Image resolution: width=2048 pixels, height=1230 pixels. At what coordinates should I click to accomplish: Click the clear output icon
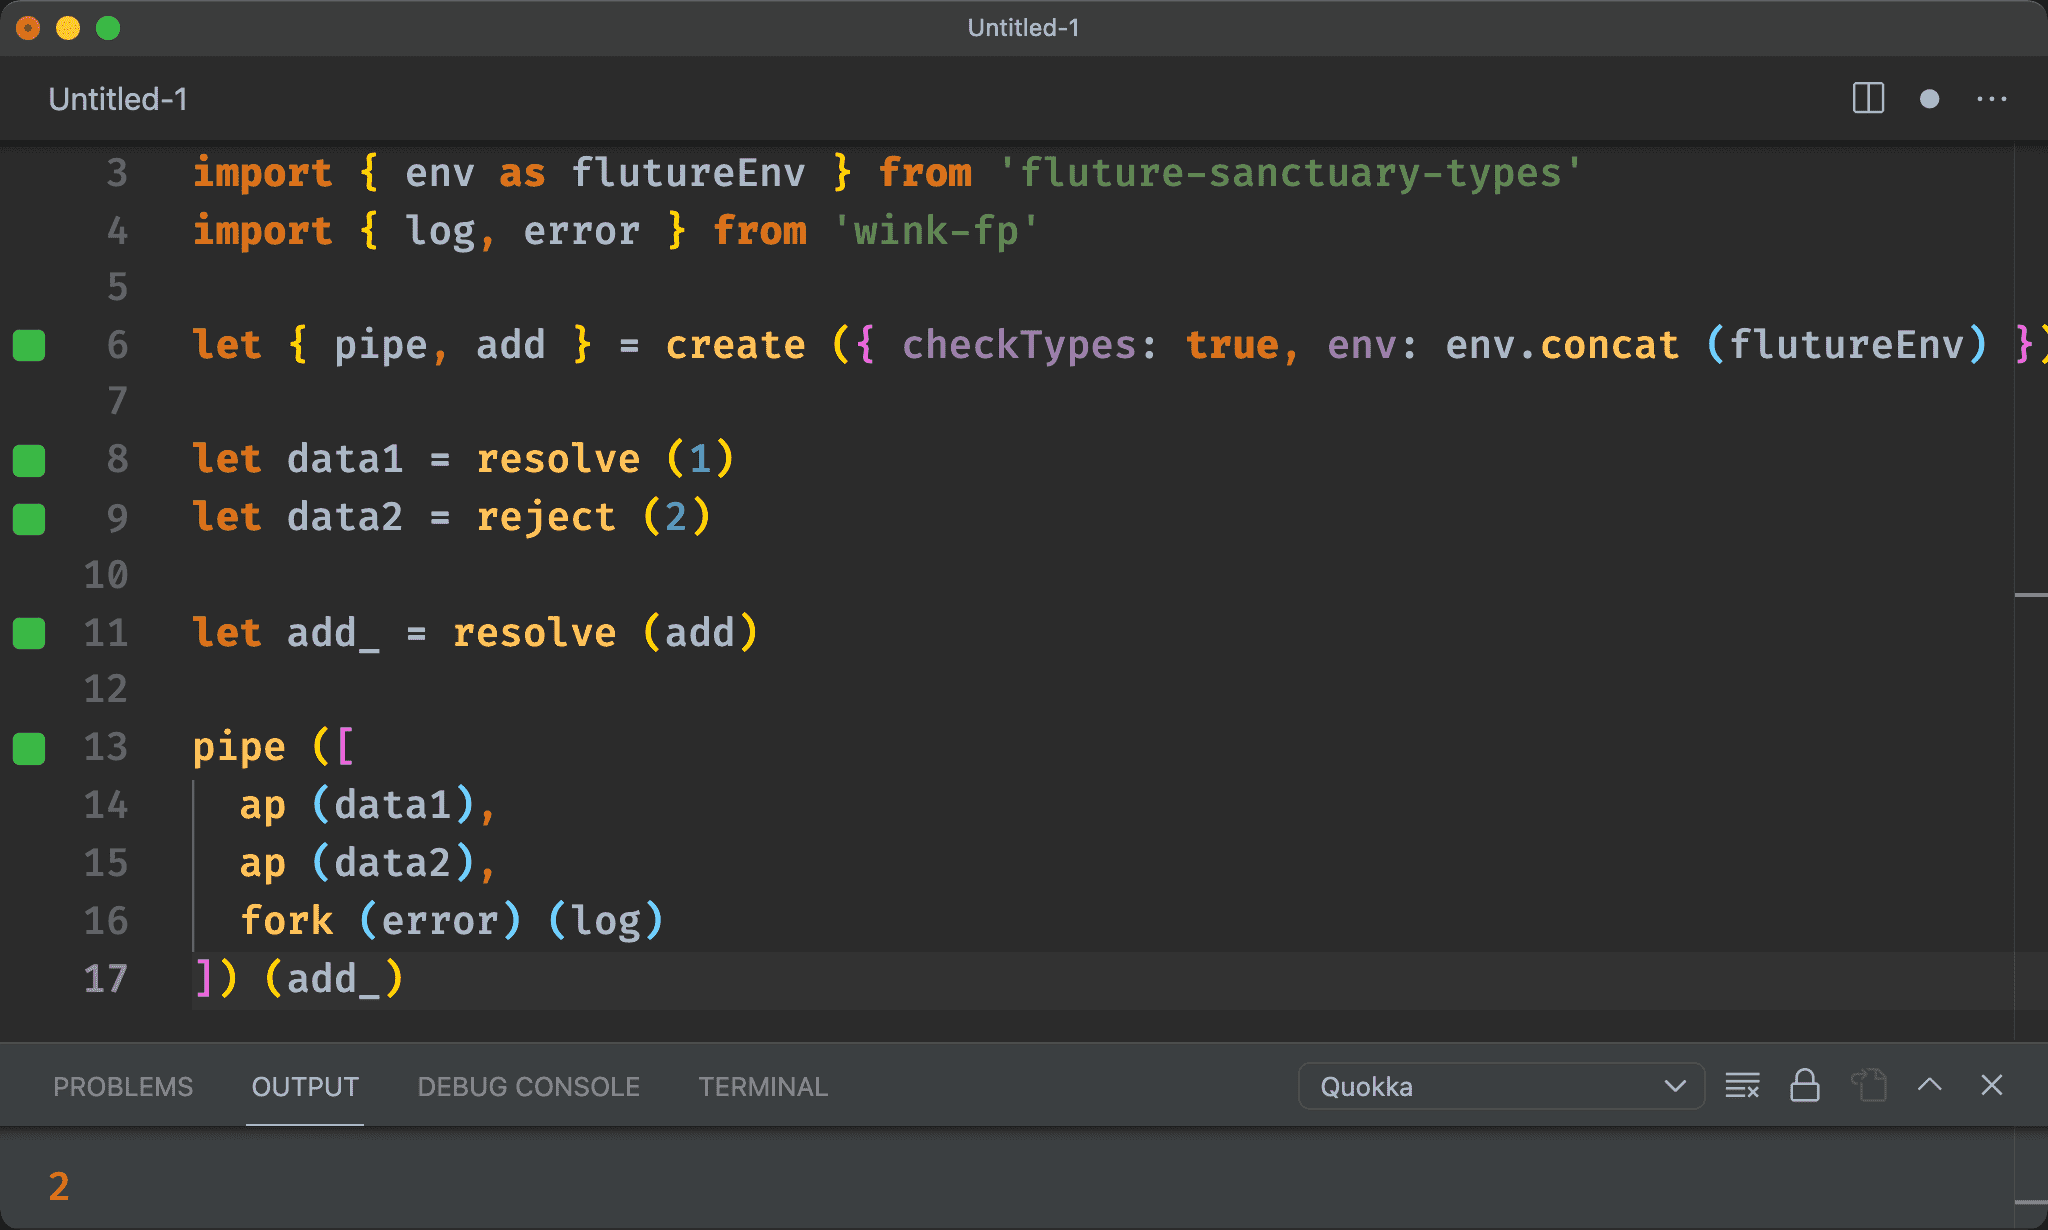[1742, 1085]
